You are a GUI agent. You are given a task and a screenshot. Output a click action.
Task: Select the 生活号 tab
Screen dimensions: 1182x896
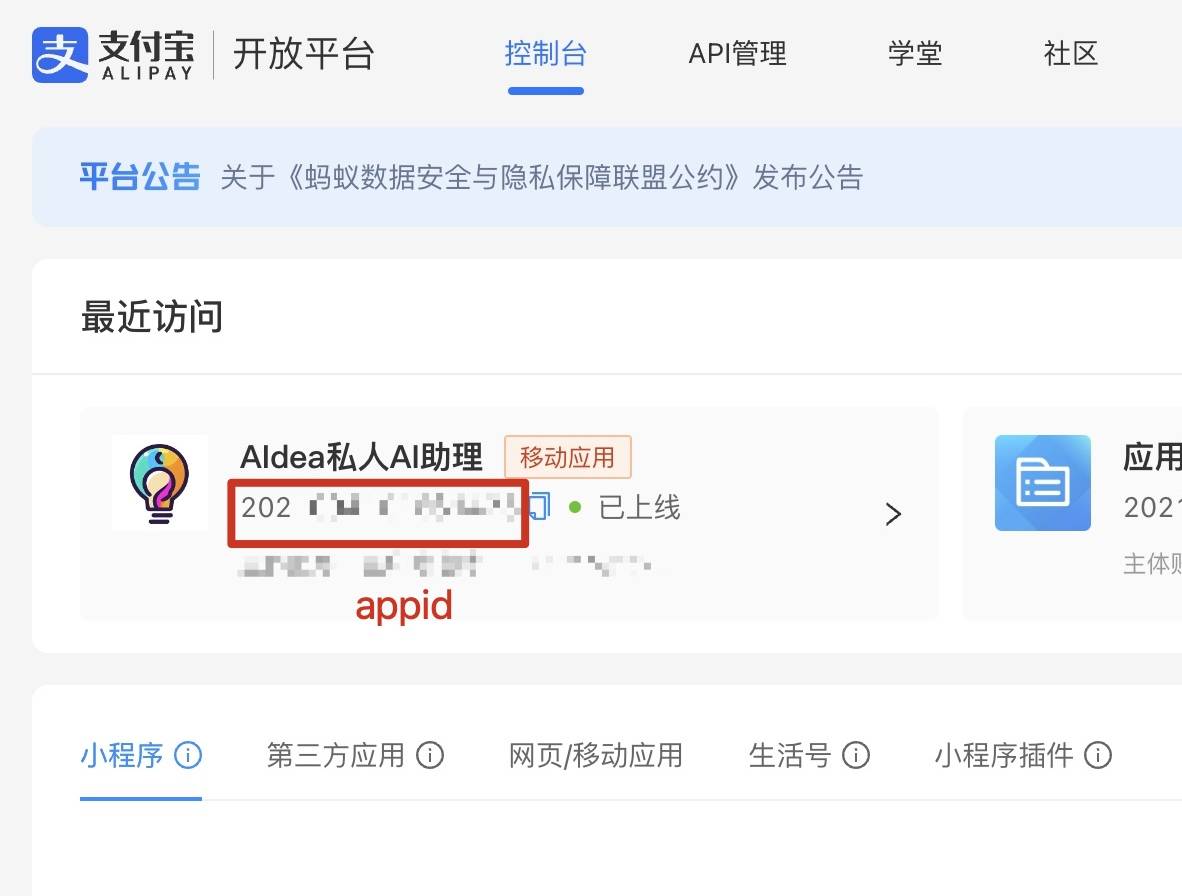click(789, 754)
